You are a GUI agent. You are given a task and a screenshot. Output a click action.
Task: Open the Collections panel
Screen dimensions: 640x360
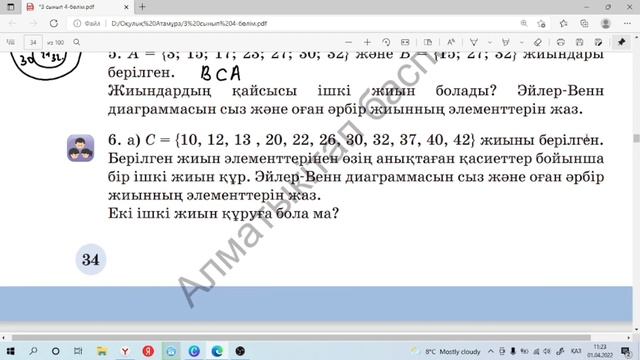pos(584,23)
